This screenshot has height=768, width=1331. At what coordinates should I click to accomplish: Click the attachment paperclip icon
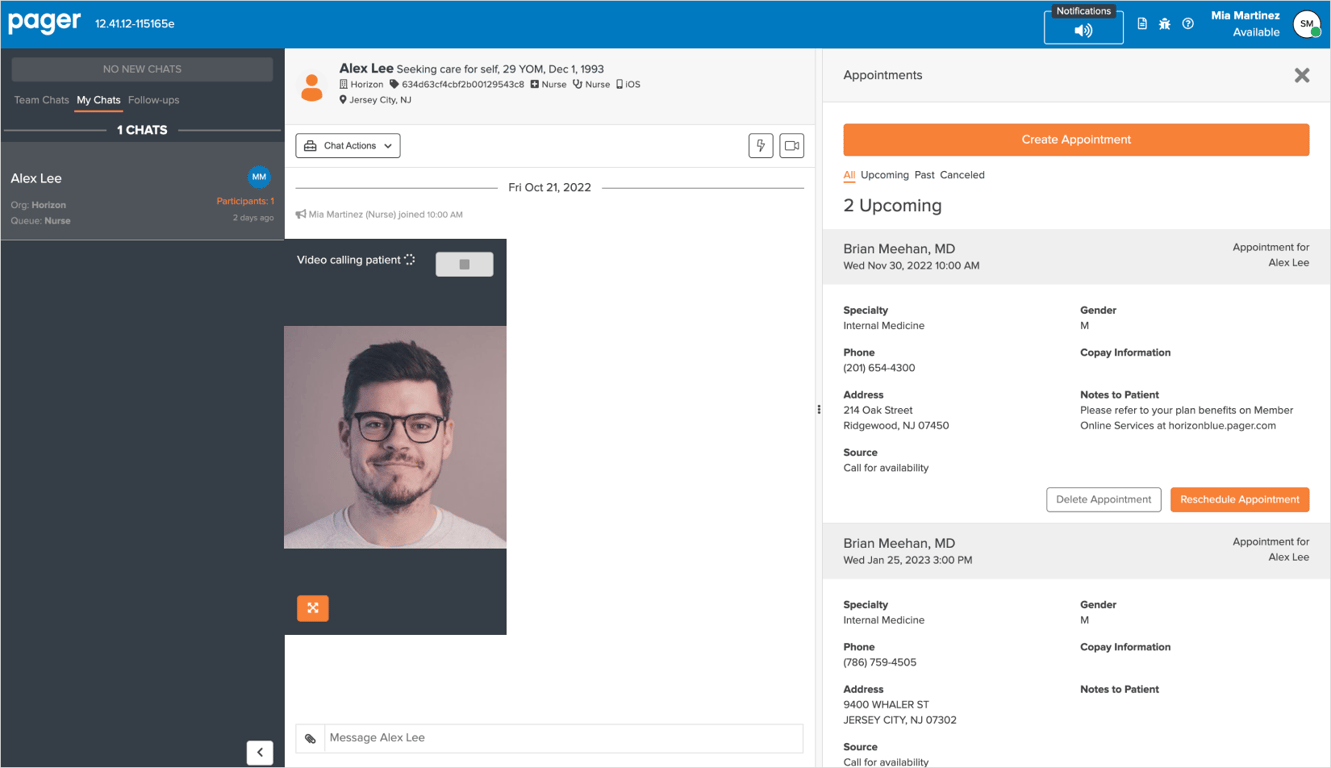(x=310, y=738)
